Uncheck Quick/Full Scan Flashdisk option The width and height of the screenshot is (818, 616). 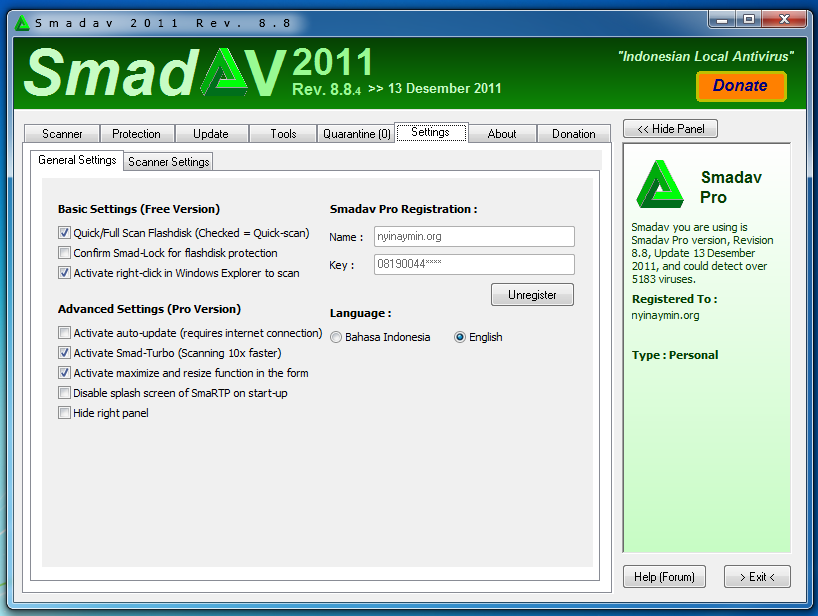[64, 233]
